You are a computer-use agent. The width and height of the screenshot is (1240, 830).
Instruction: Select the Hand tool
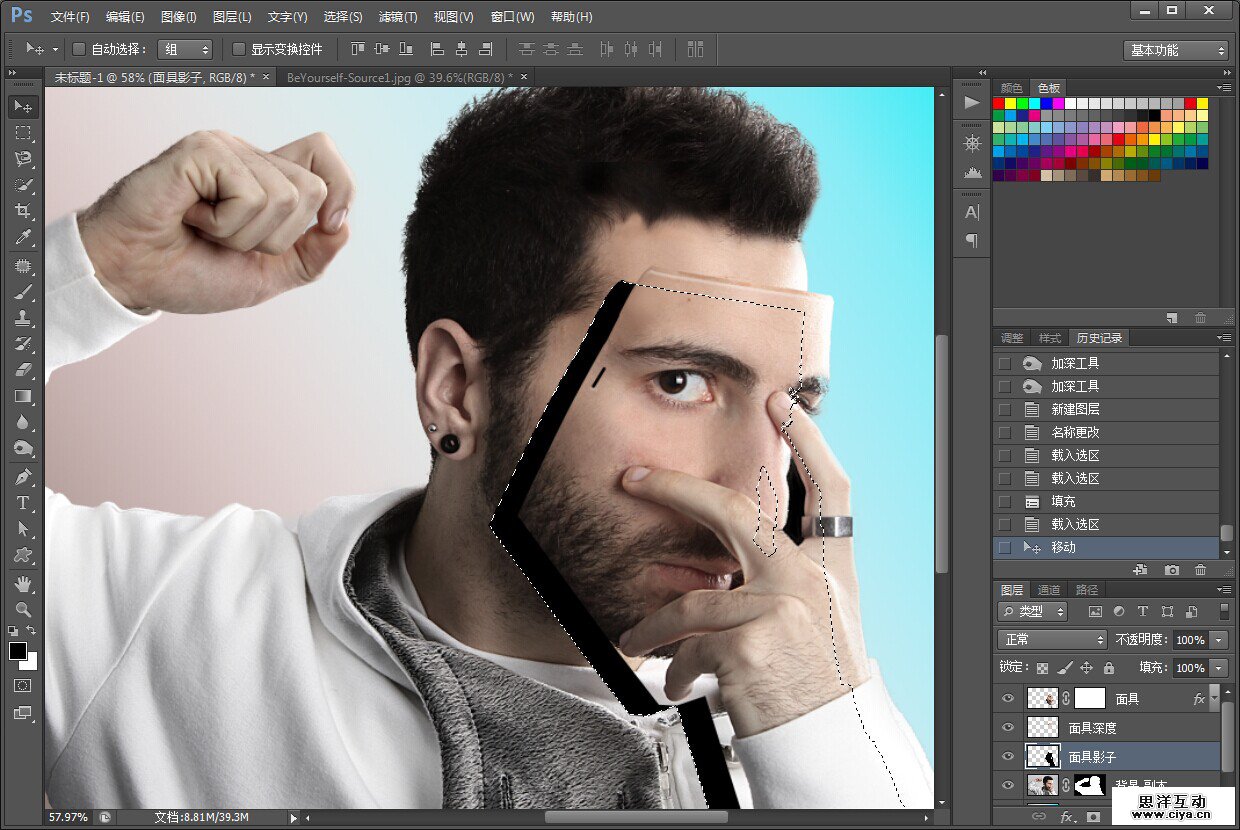23,583
